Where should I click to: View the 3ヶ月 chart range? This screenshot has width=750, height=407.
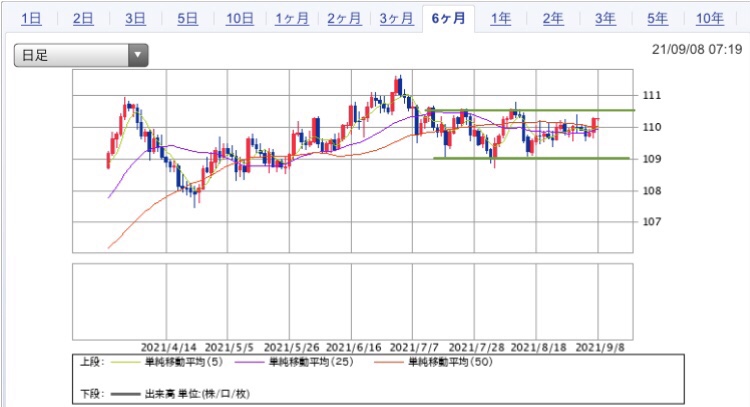pos(397,19)
